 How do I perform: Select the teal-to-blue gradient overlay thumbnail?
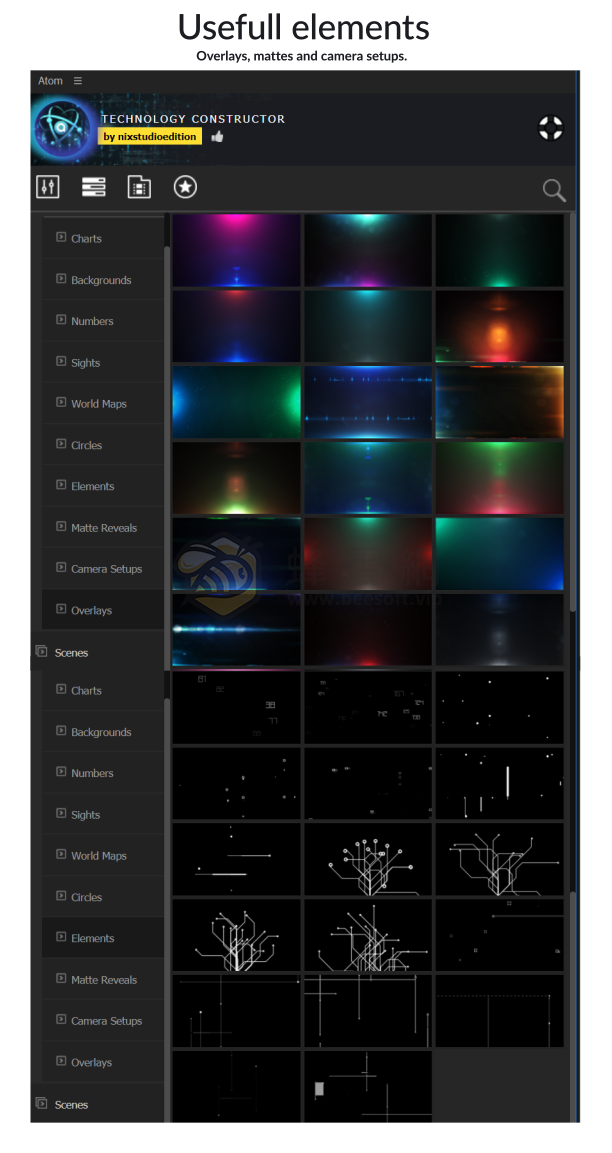[x=499, y=554]
